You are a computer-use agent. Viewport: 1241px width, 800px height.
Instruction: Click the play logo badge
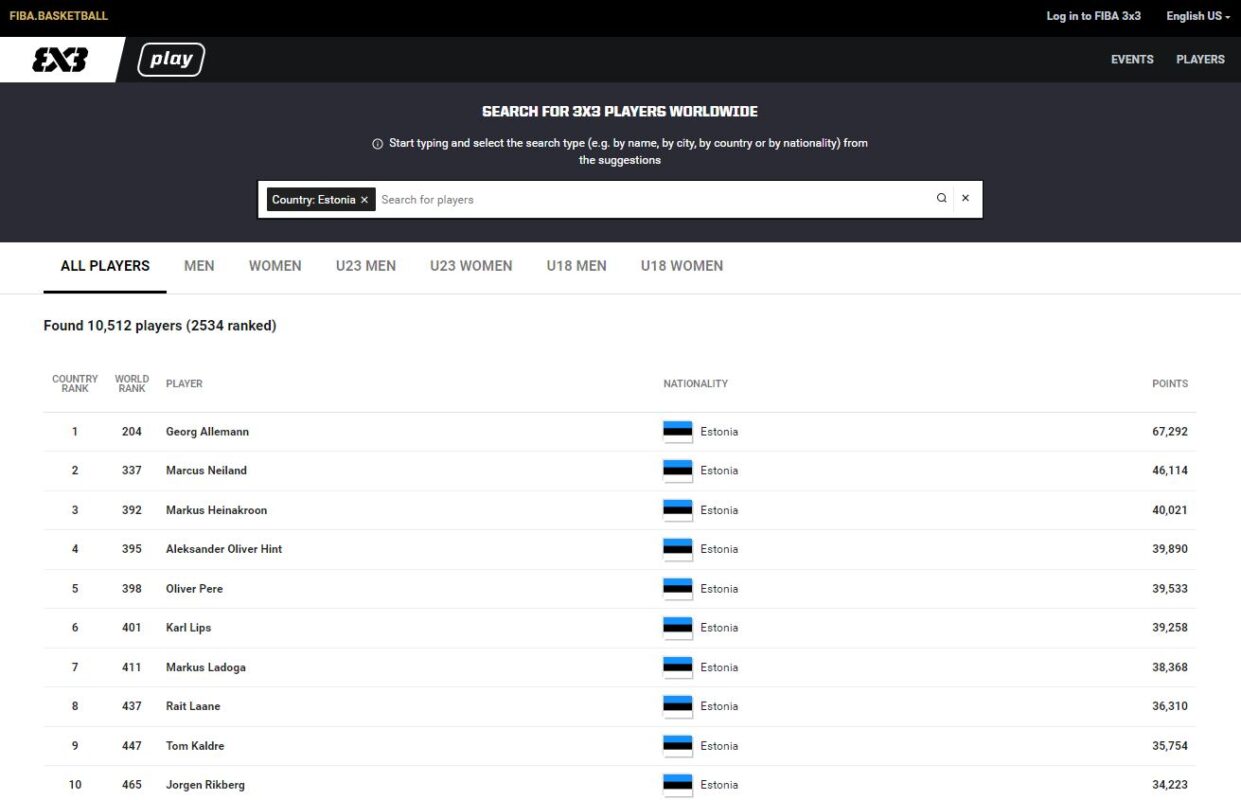[x=171, y=60]
